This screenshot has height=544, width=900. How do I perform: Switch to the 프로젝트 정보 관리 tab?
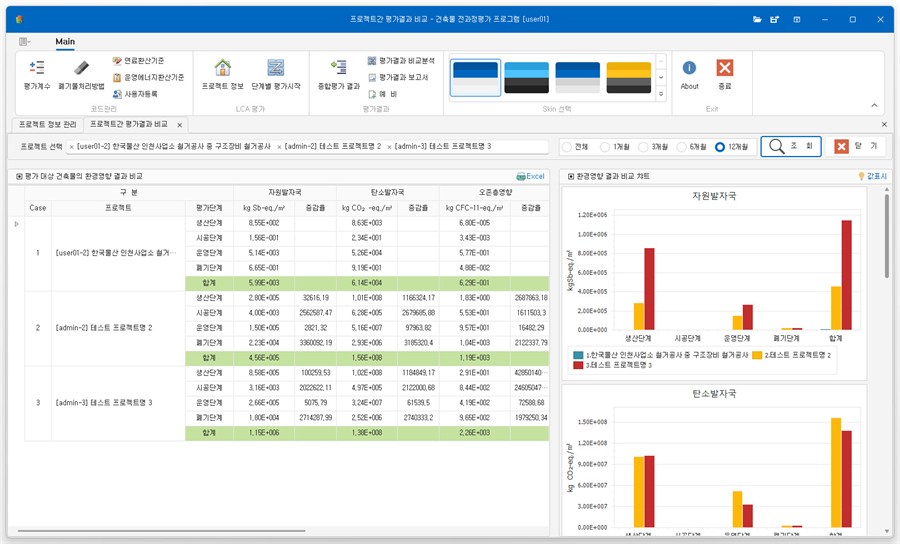pos(48,125)
